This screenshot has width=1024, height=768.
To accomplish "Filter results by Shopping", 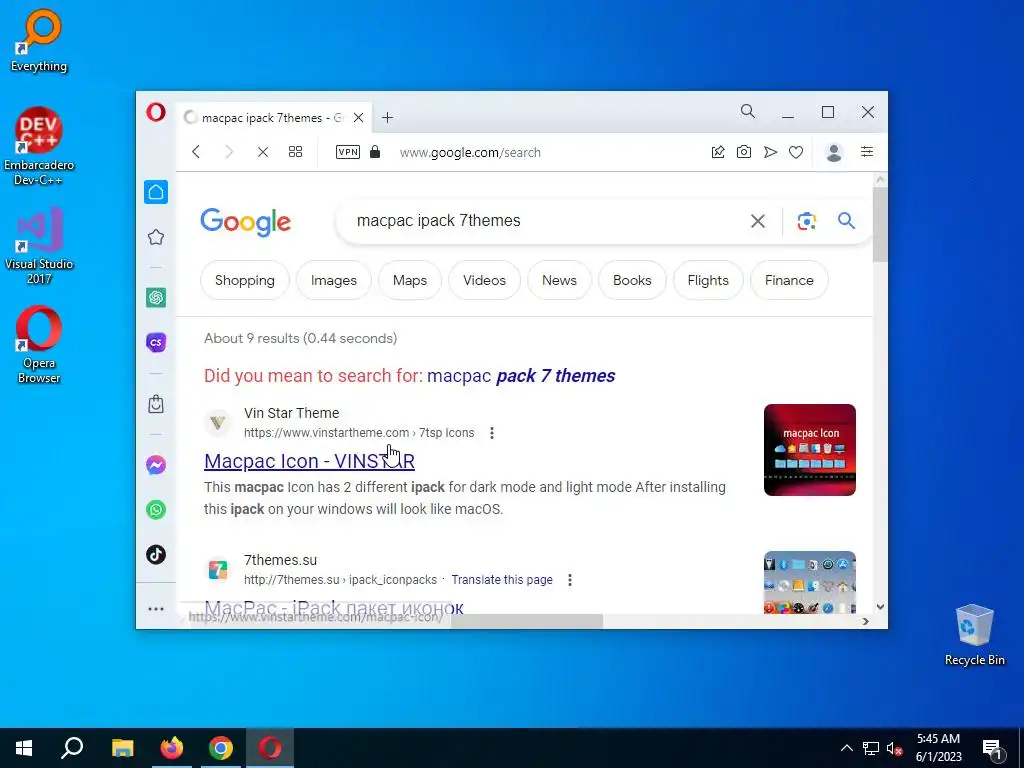I will (x=245, y=280).
